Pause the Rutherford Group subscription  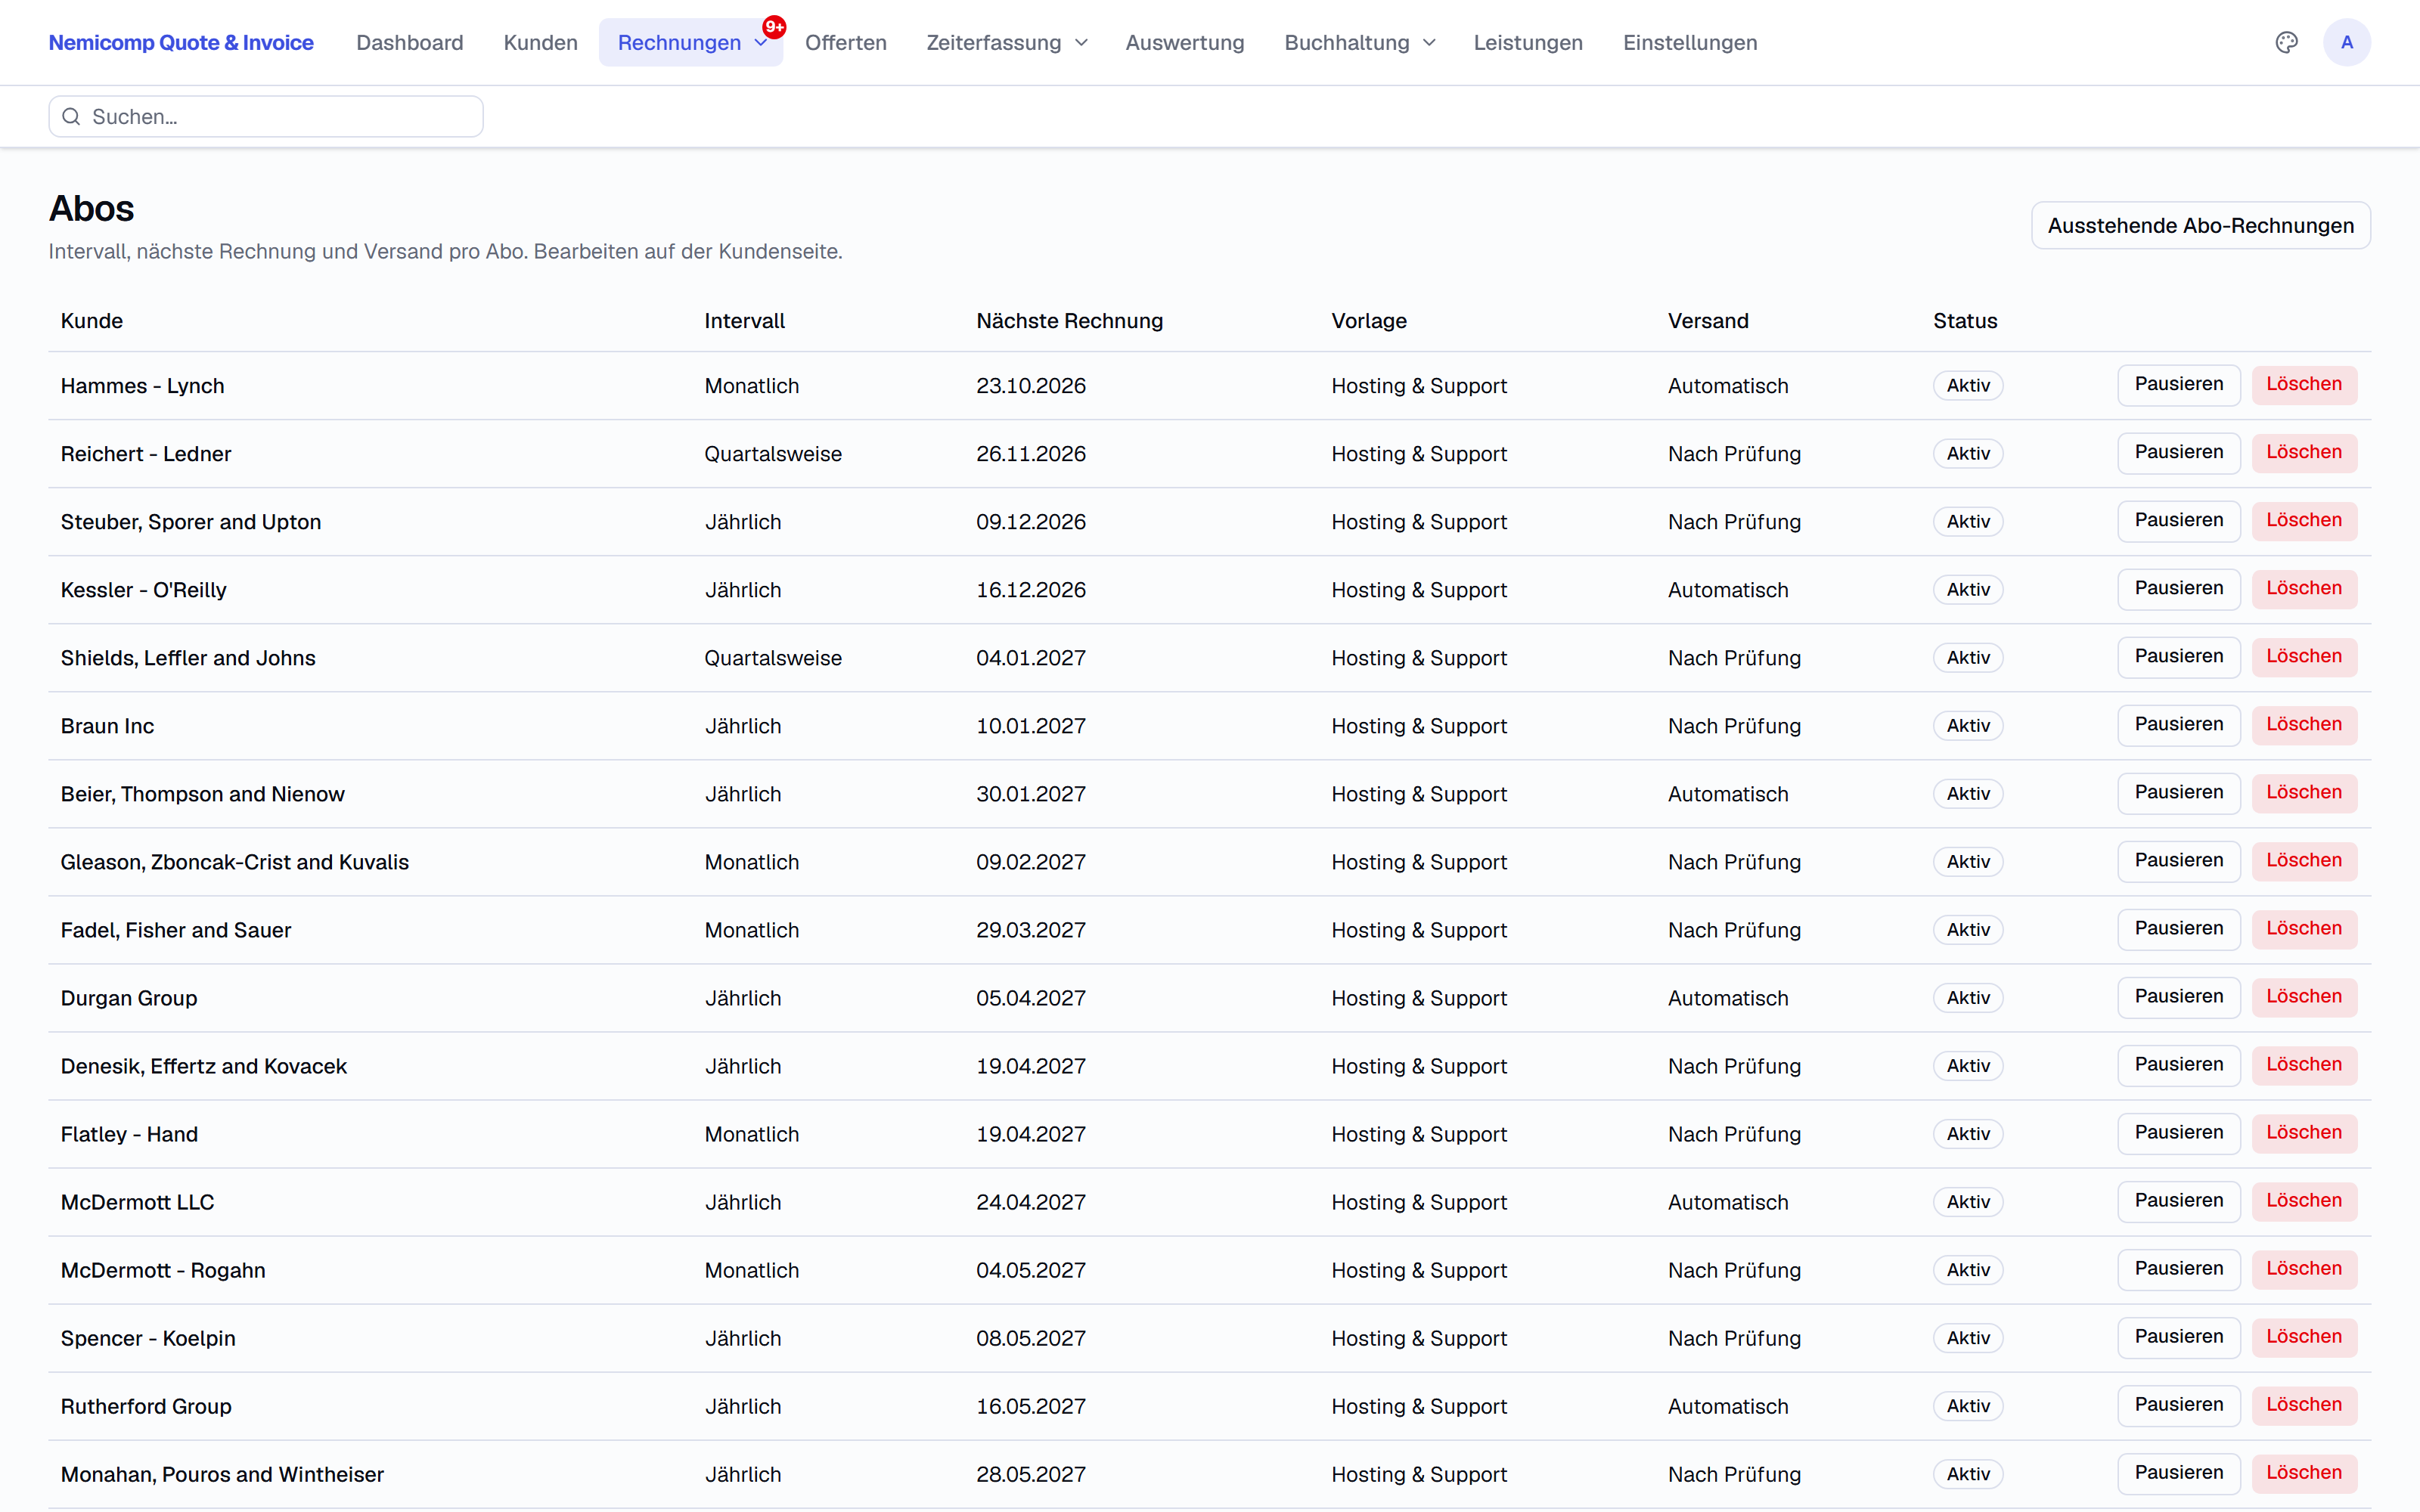coord(2178,1405)
